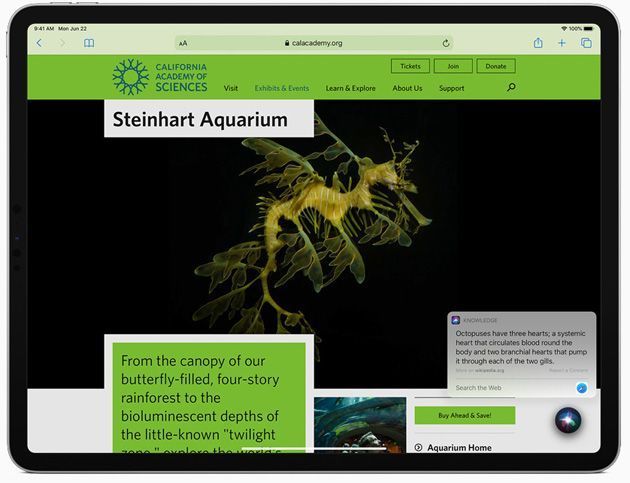This screenshot has width=630, height=483.
Task: Tap the Safari back arrow
Action: click(x=40, y=43)
